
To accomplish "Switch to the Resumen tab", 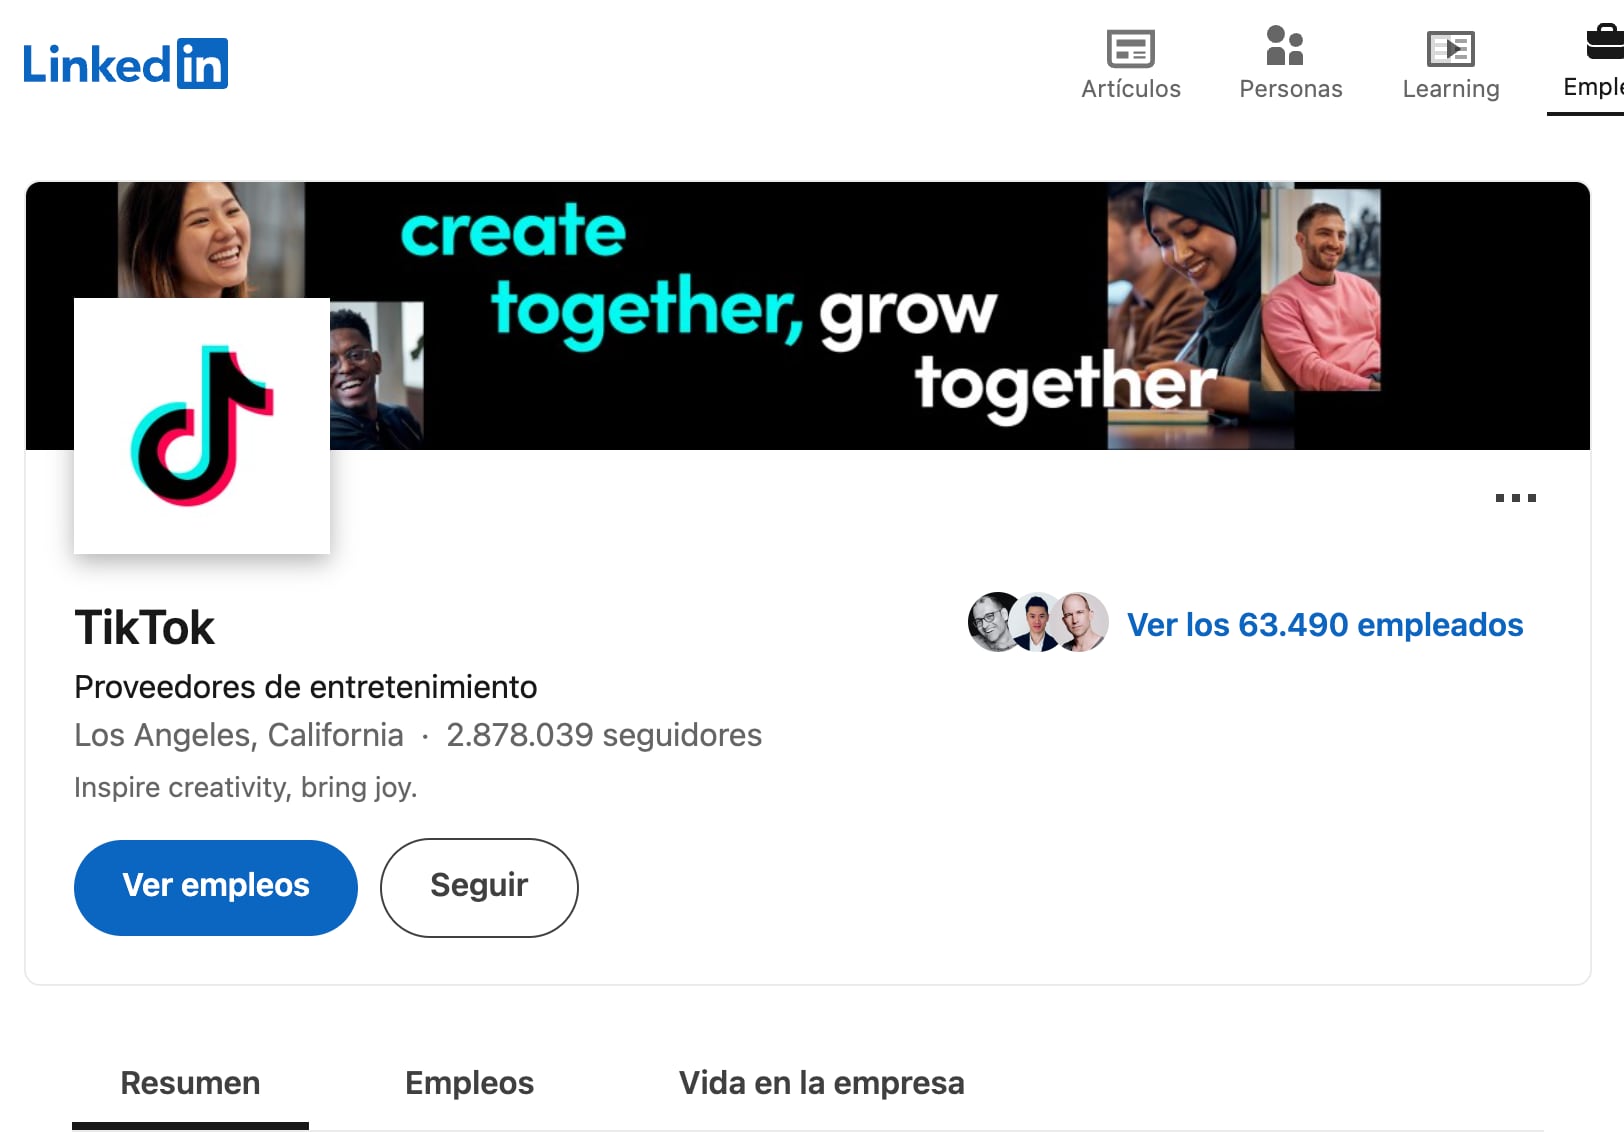I will pyautogui.click(x=190, y=1084).
